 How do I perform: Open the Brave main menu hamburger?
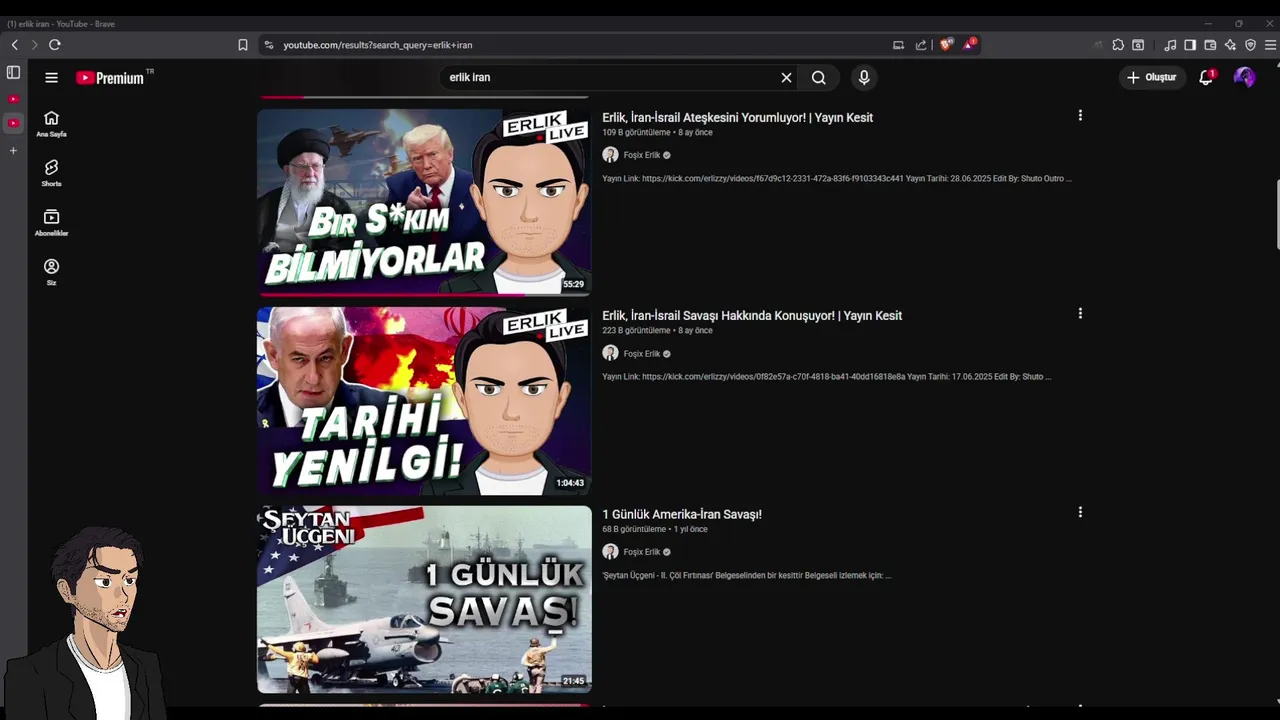[1270, 45]
